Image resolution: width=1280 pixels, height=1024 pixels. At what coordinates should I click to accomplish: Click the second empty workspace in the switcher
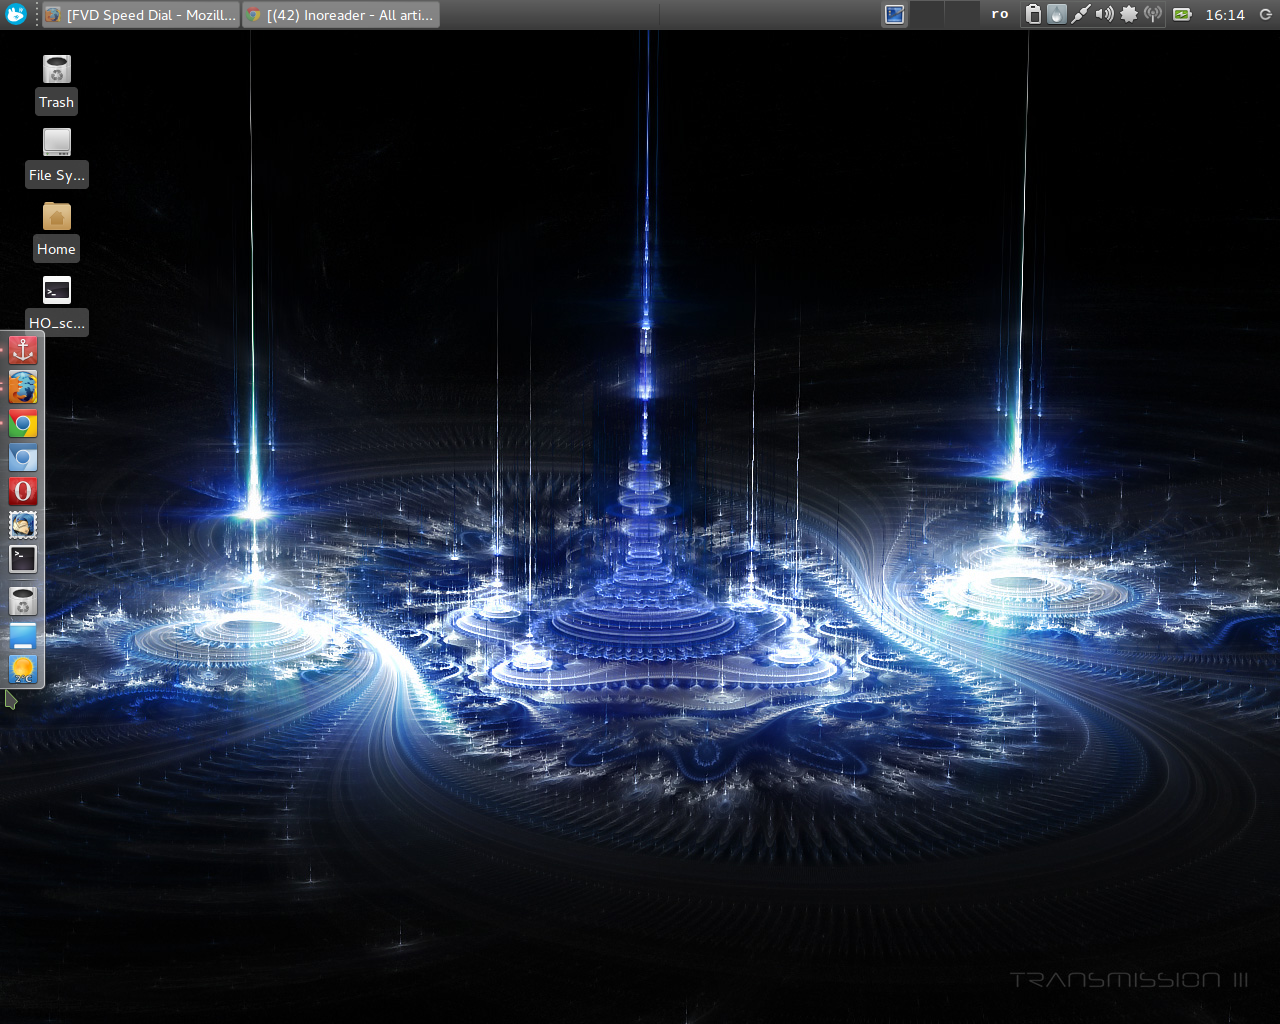(962, 14)
